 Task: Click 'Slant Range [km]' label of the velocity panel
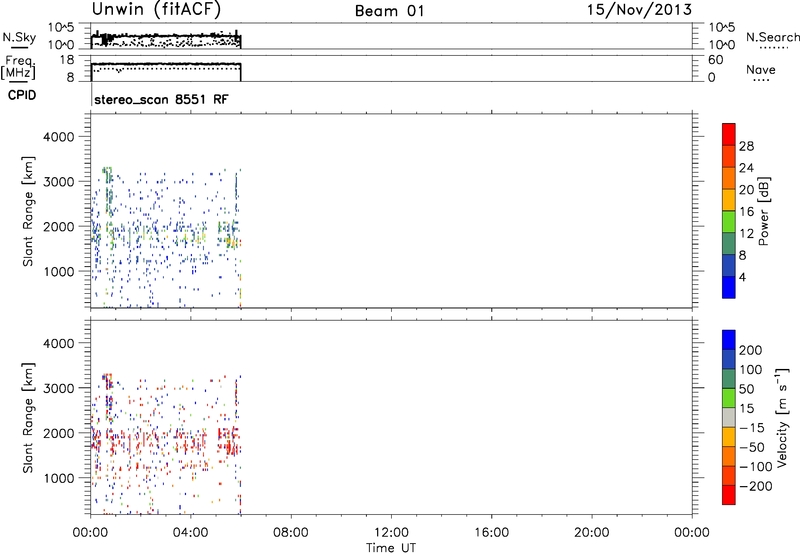[x=29, y=417]
